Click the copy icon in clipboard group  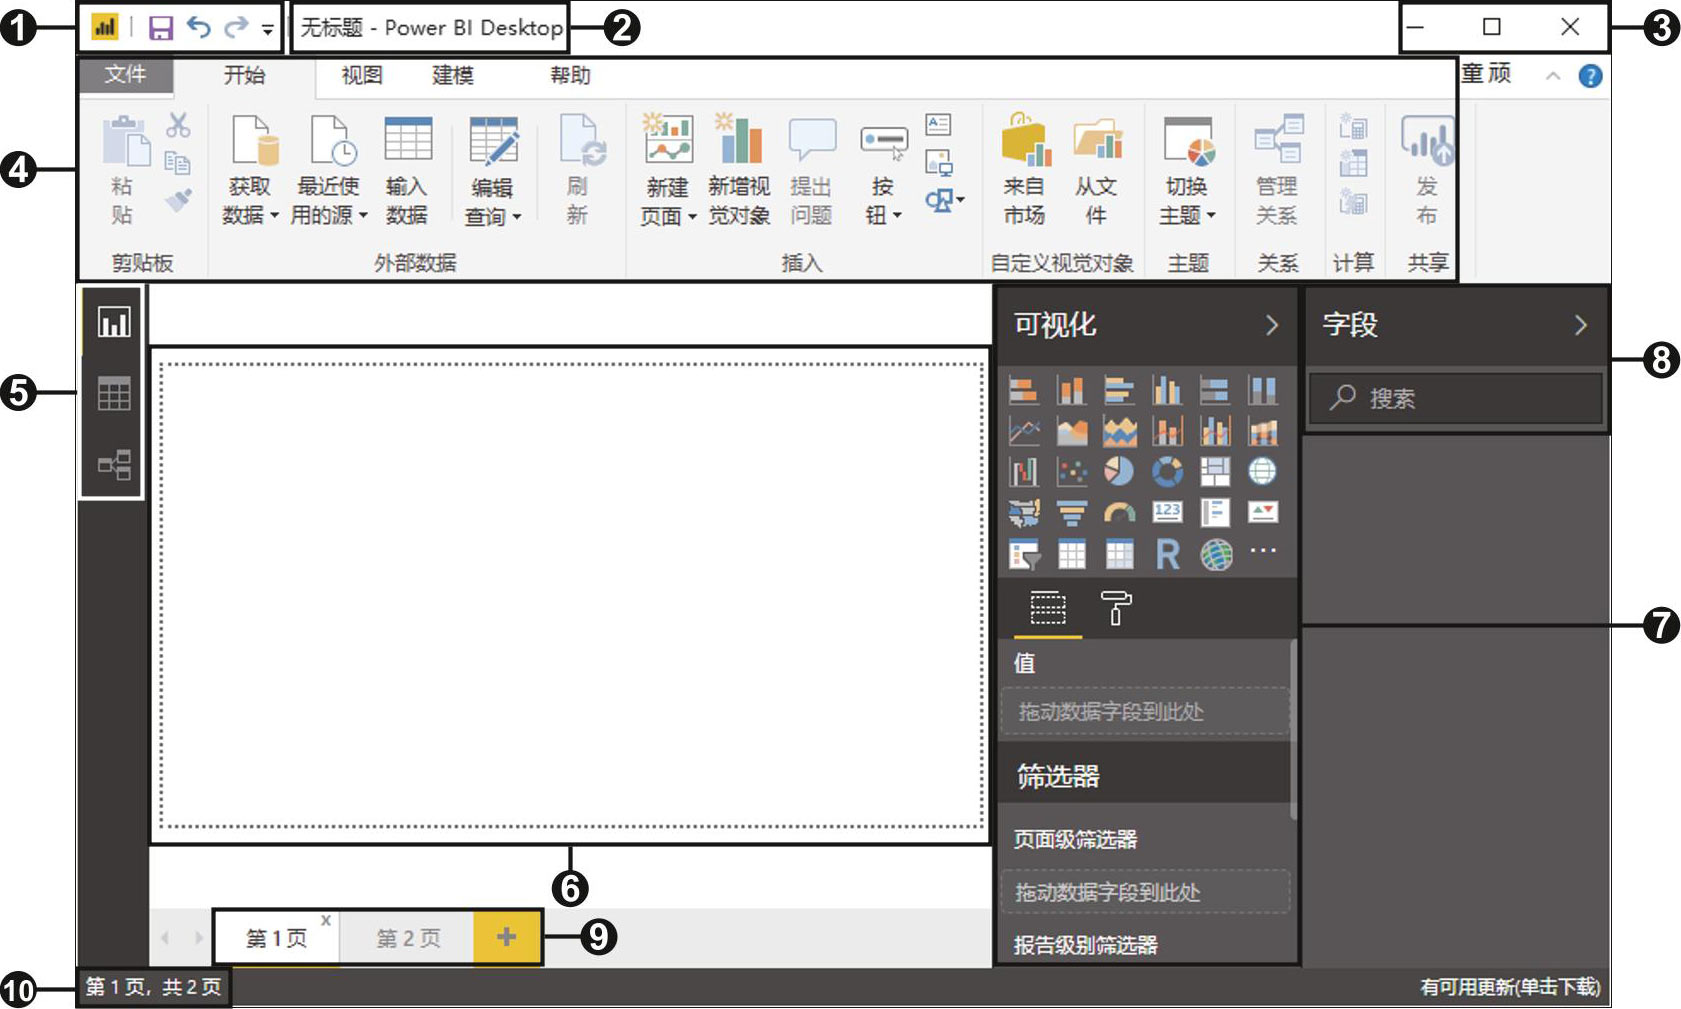(x=178, y=162)
